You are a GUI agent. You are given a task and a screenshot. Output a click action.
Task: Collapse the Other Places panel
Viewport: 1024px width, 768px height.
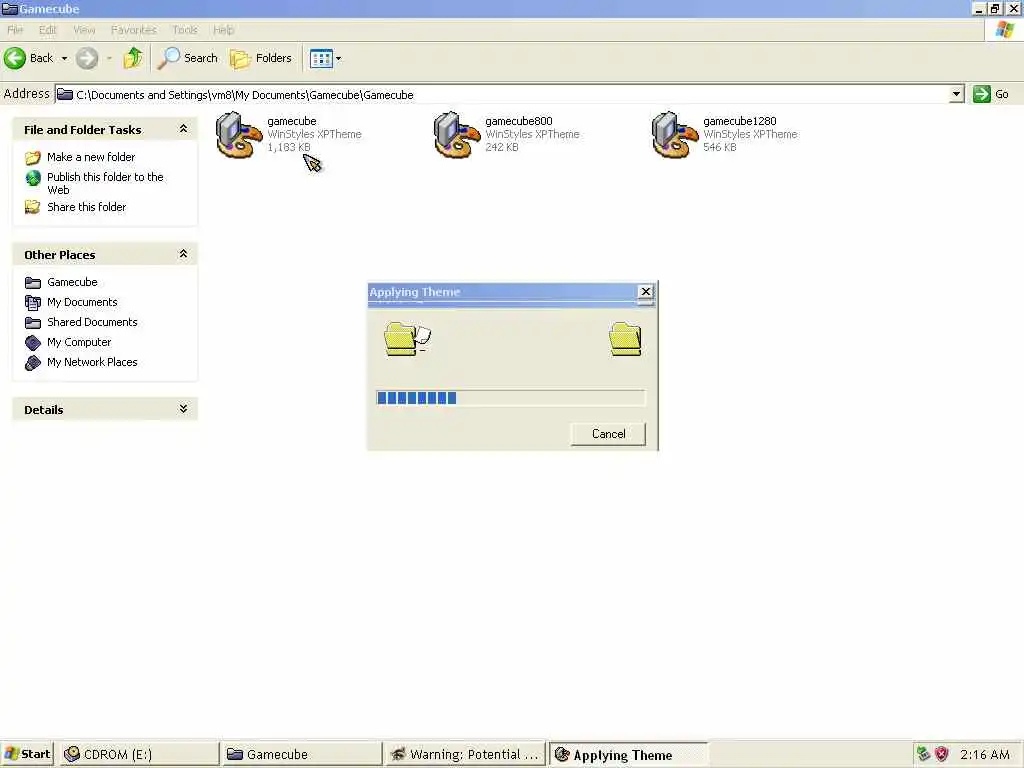(x=184, y=254)
